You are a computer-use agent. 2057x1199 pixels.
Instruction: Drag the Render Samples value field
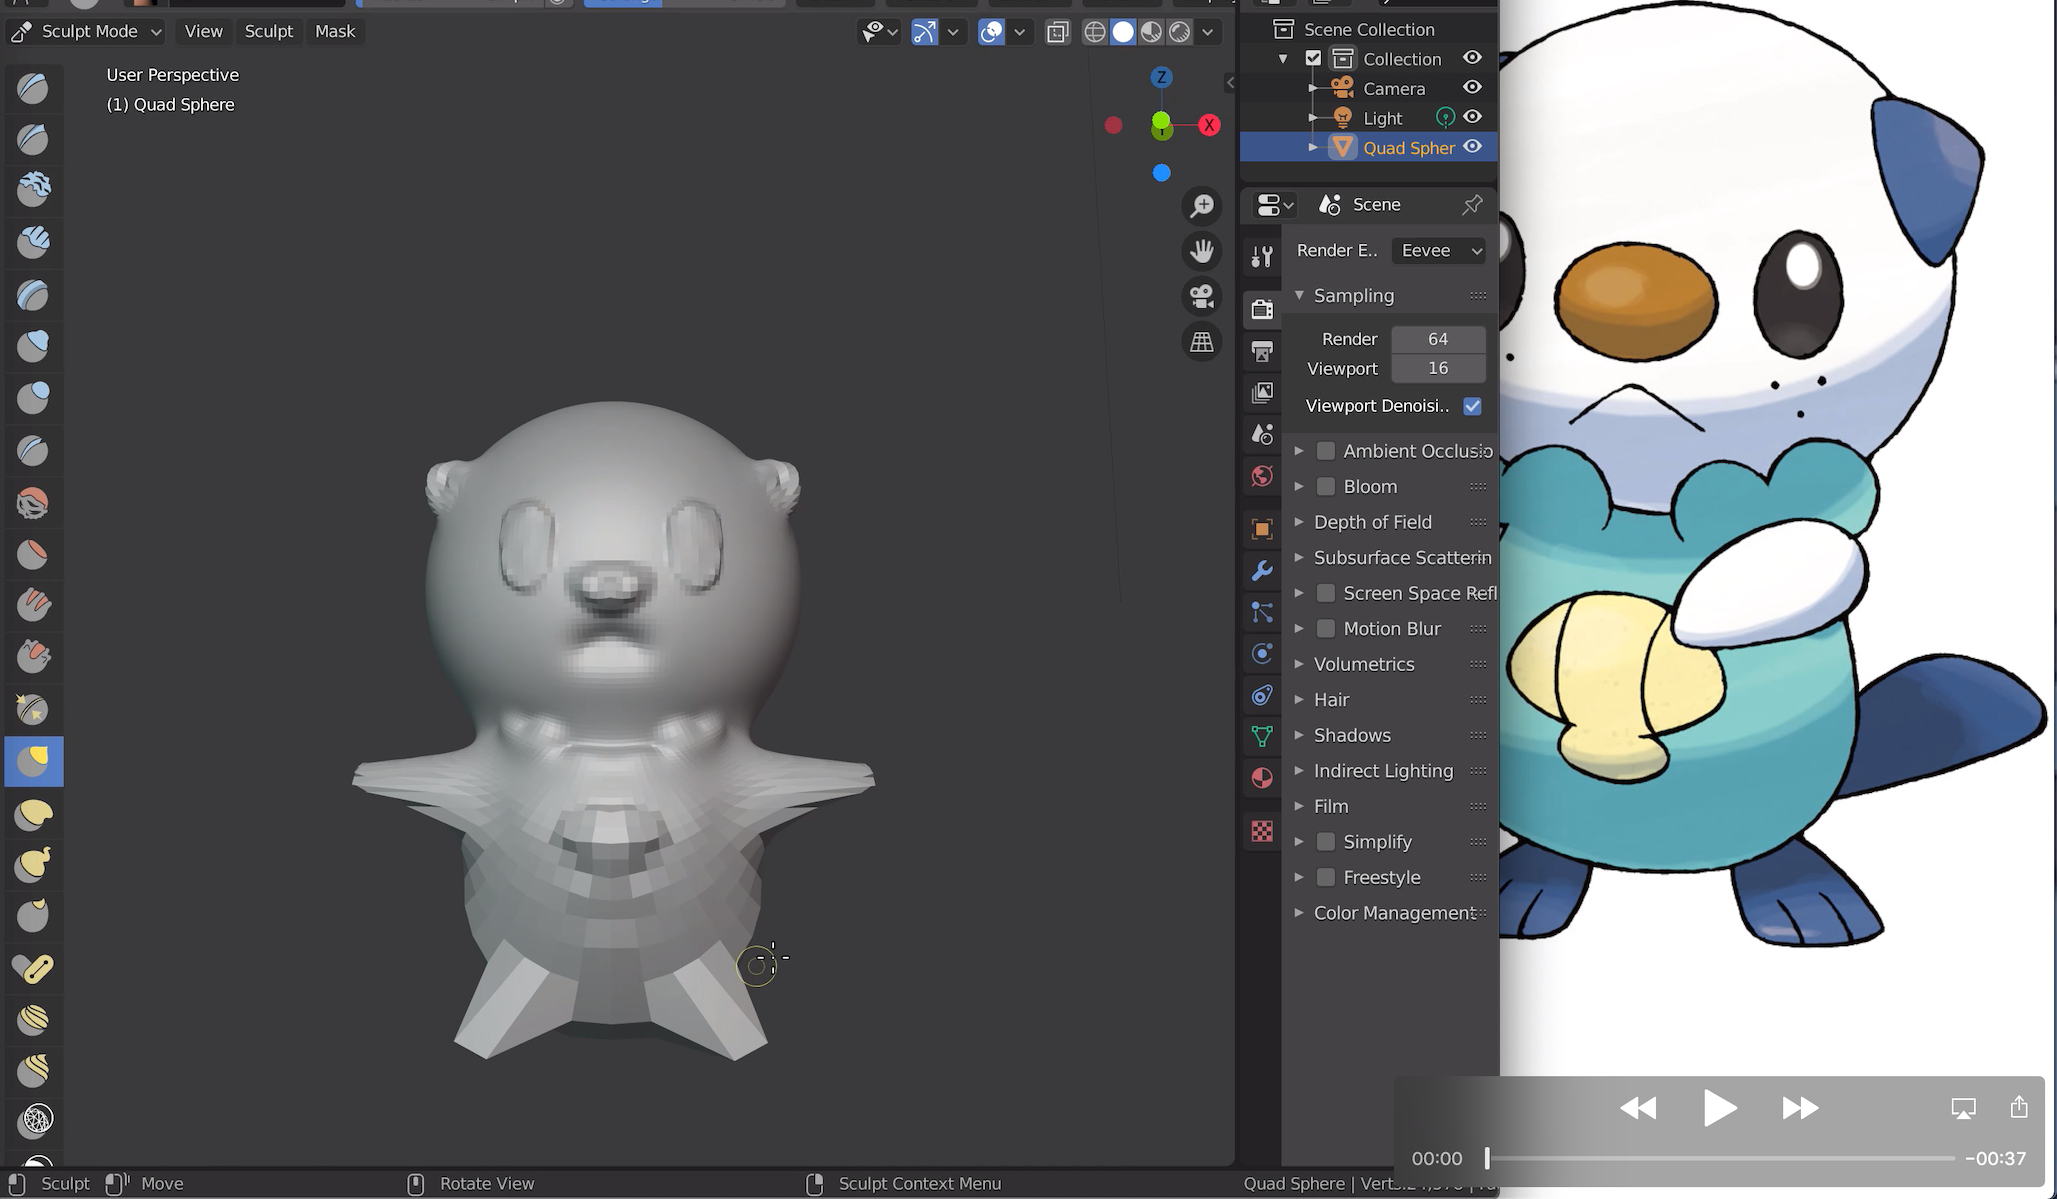pyautogui.click(x=1436, y=338)
